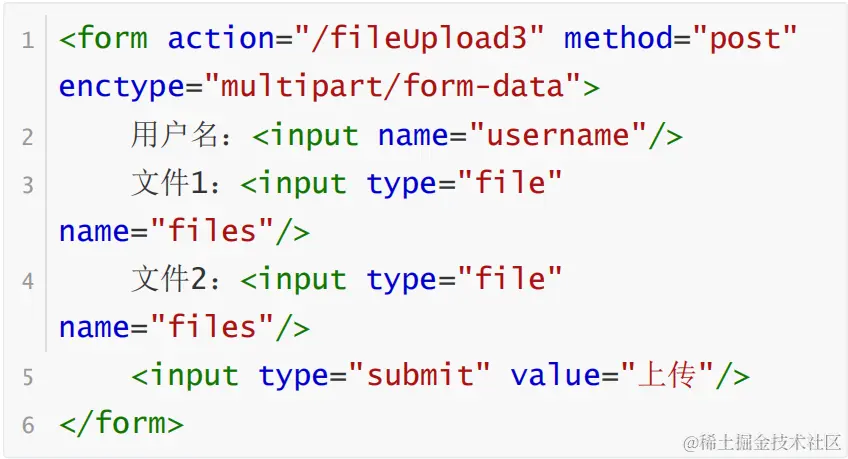Click line number 4 in the gutter
848x459 pixels.
(28, 281)
